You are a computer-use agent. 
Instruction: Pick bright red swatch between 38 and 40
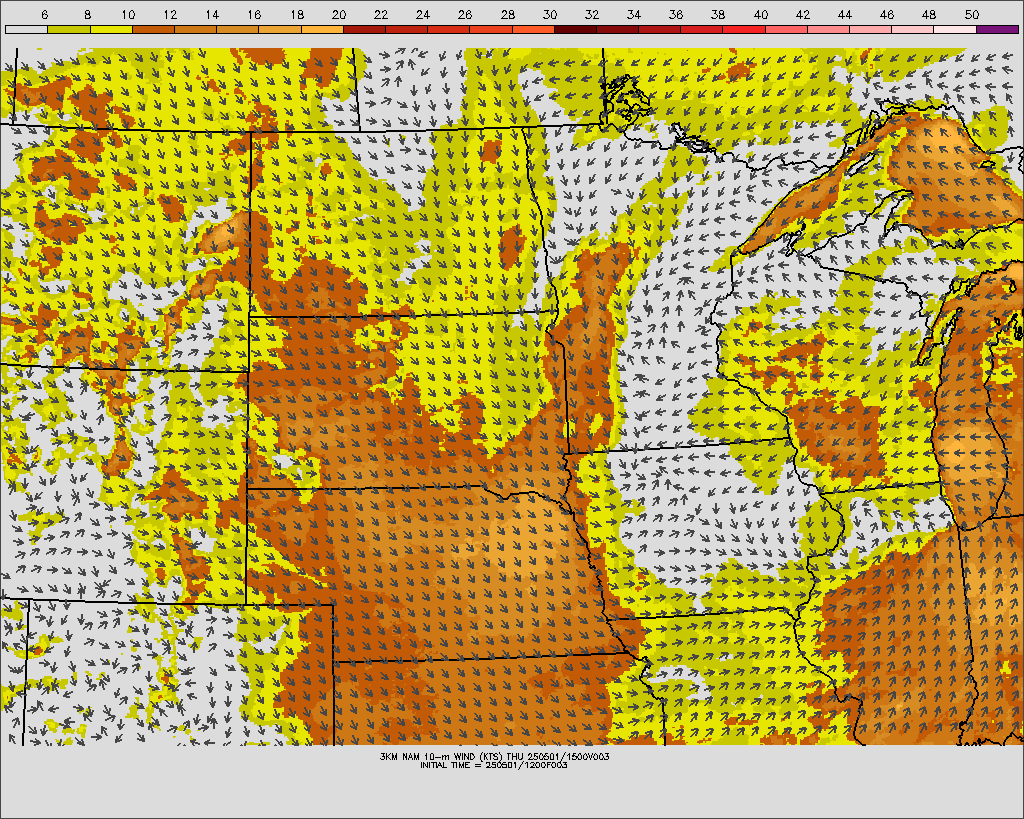[x=744, y=29]
